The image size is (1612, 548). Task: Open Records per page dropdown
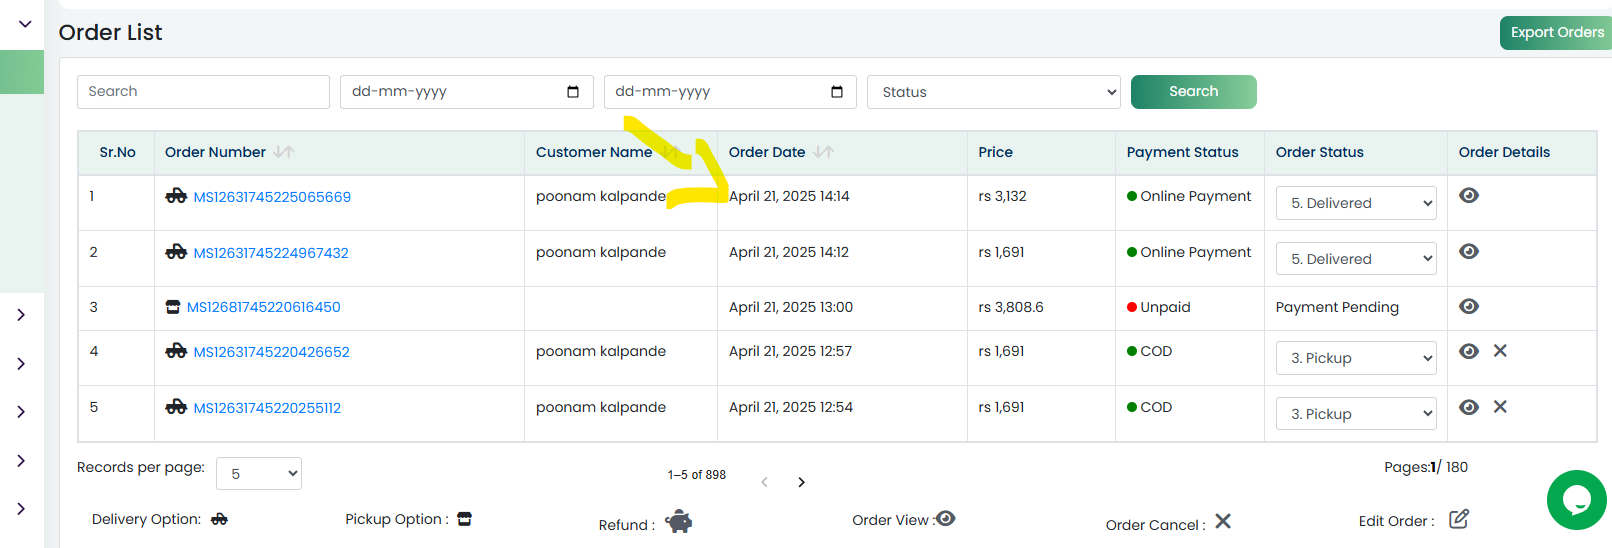point(259,474)
